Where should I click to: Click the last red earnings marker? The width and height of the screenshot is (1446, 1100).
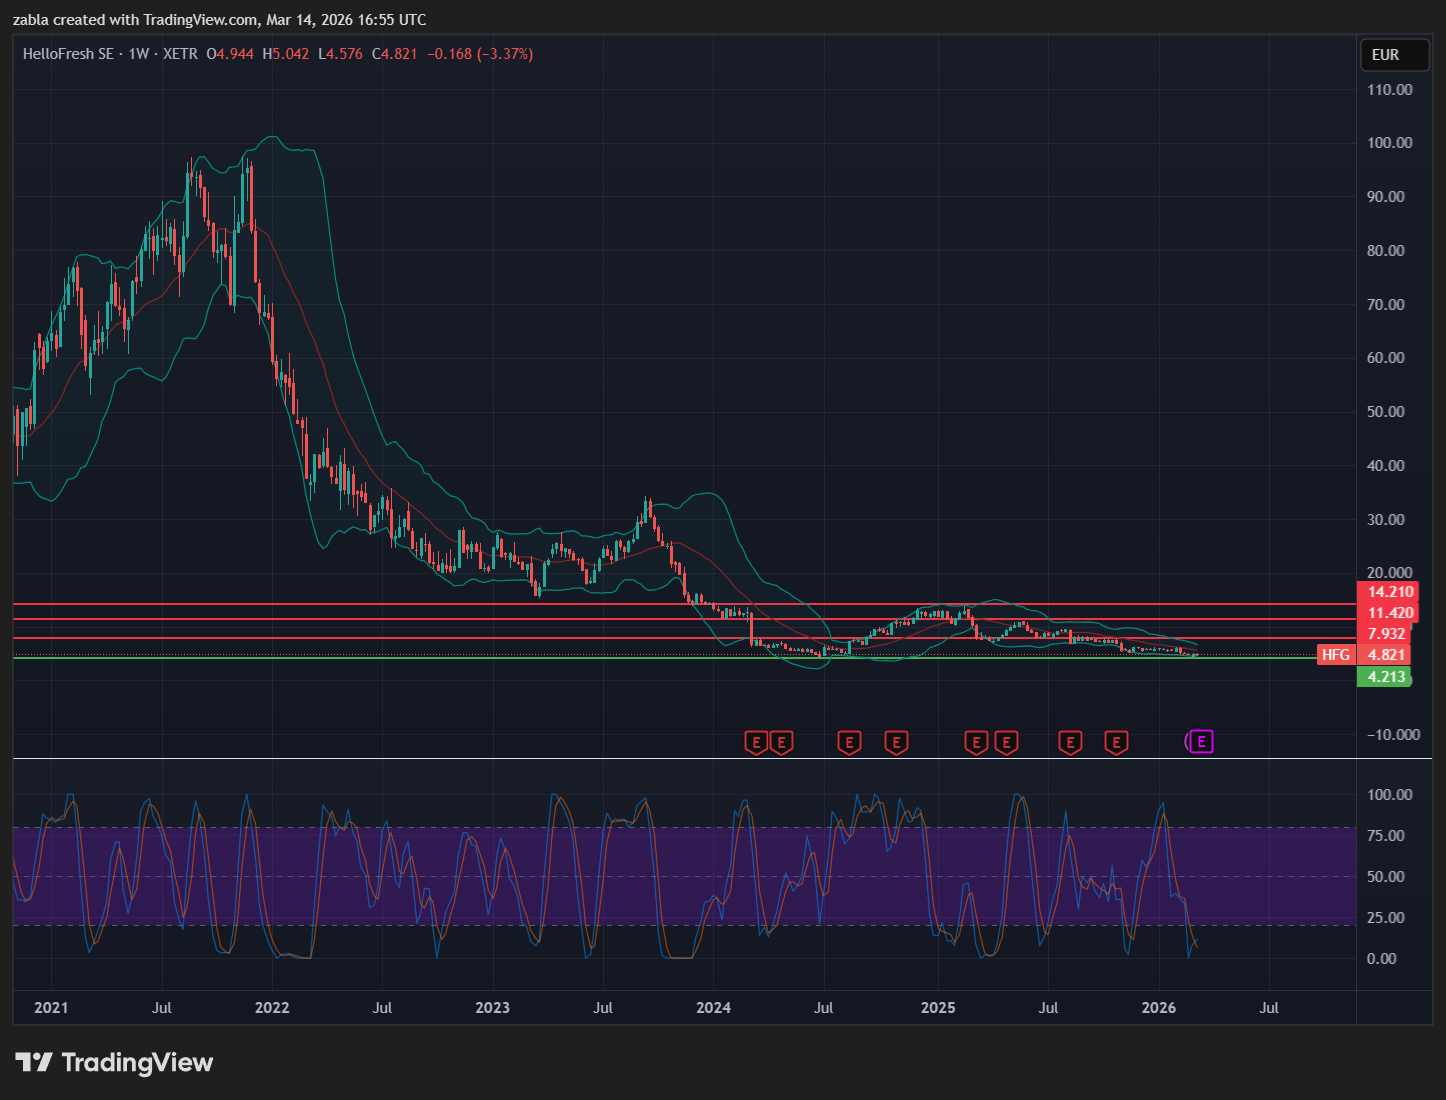click(1116, 742)
